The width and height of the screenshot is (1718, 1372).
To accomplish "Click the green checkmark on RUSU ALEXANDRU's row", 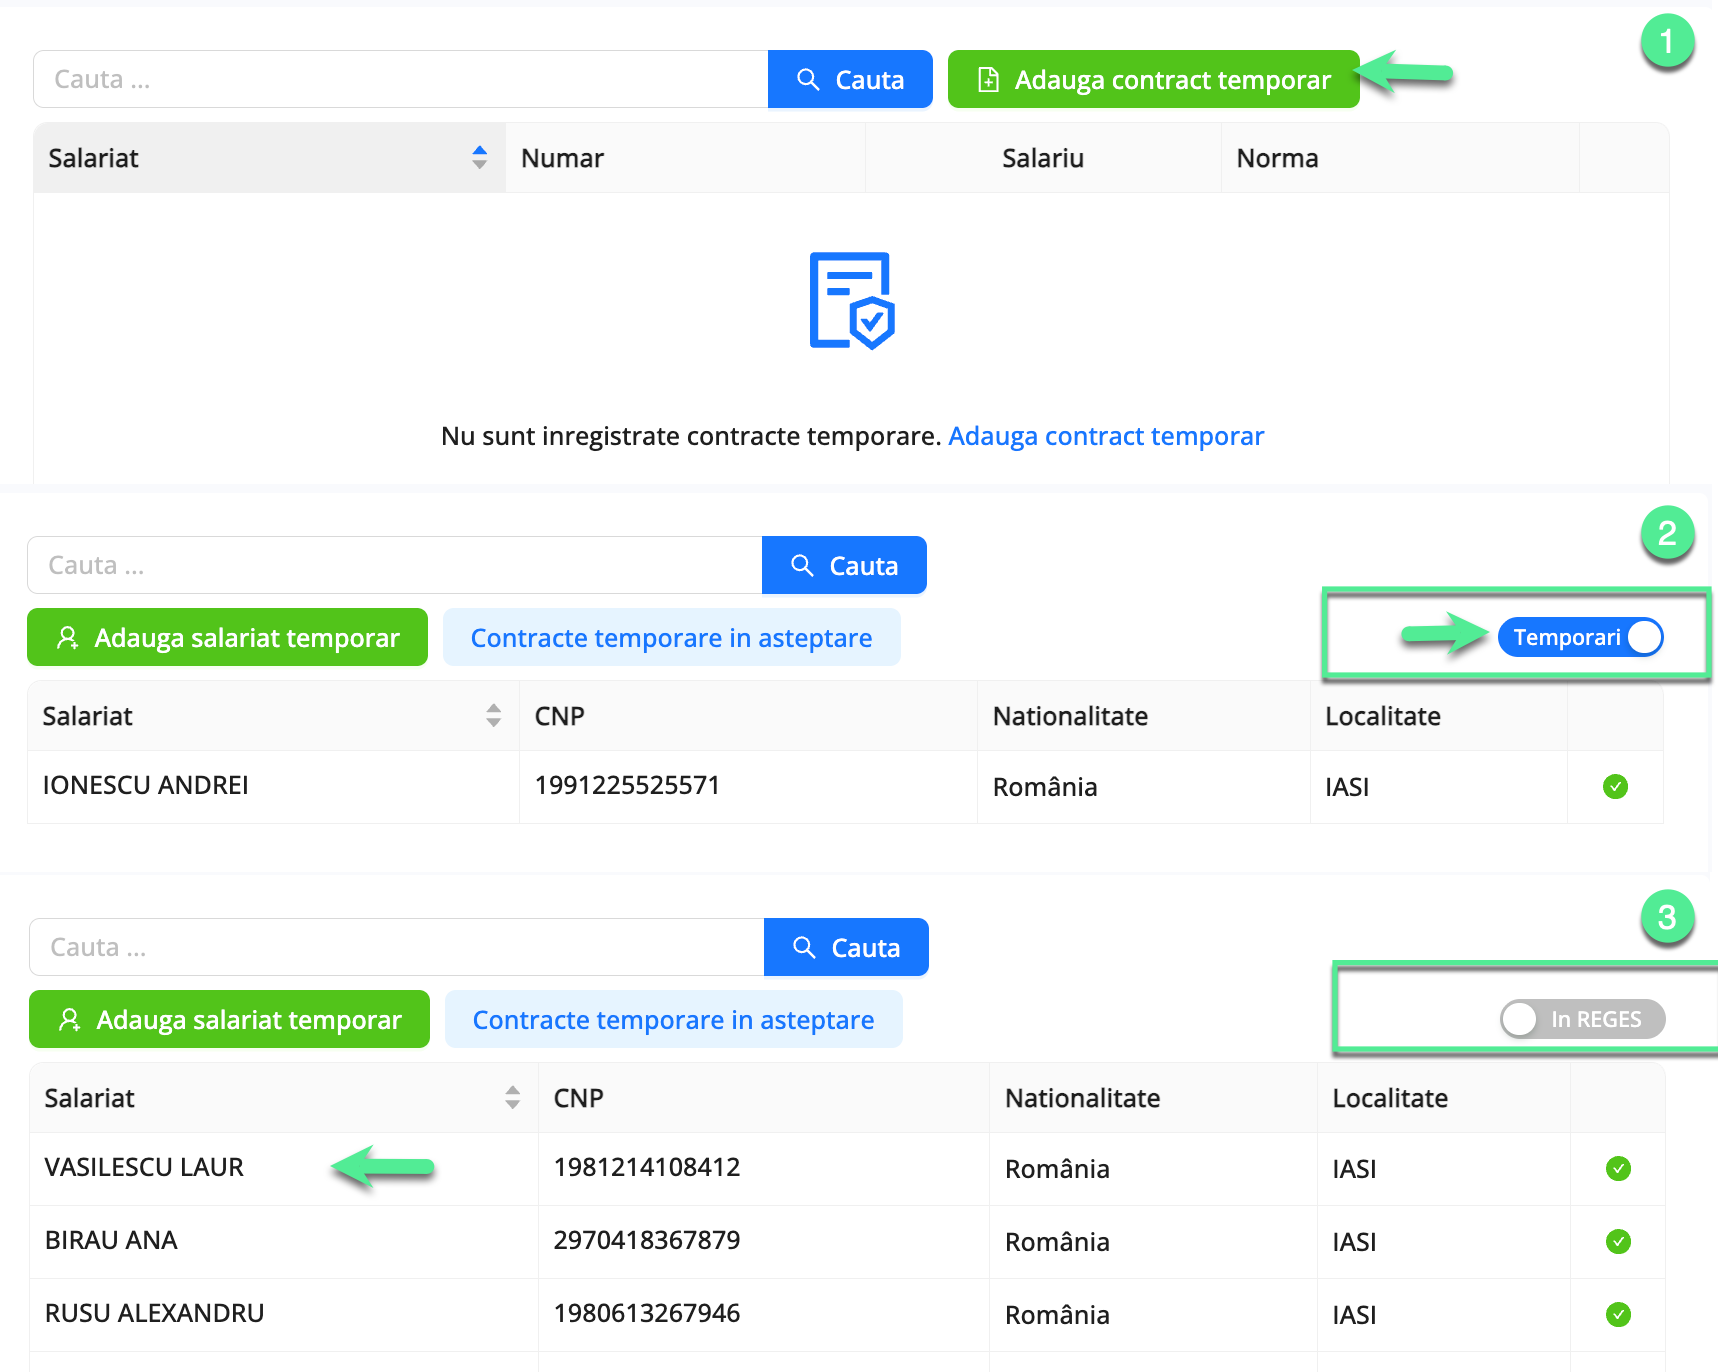I will 1618,1314.
